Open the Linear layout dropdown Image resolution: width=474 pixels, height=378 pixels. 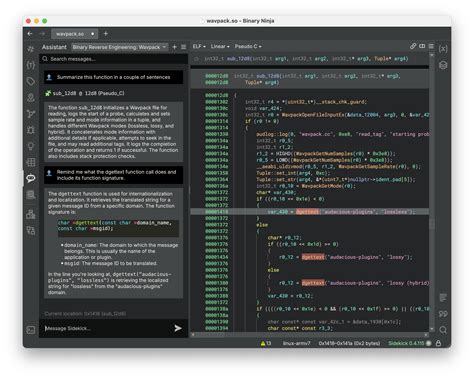click(x=220, y=46)
